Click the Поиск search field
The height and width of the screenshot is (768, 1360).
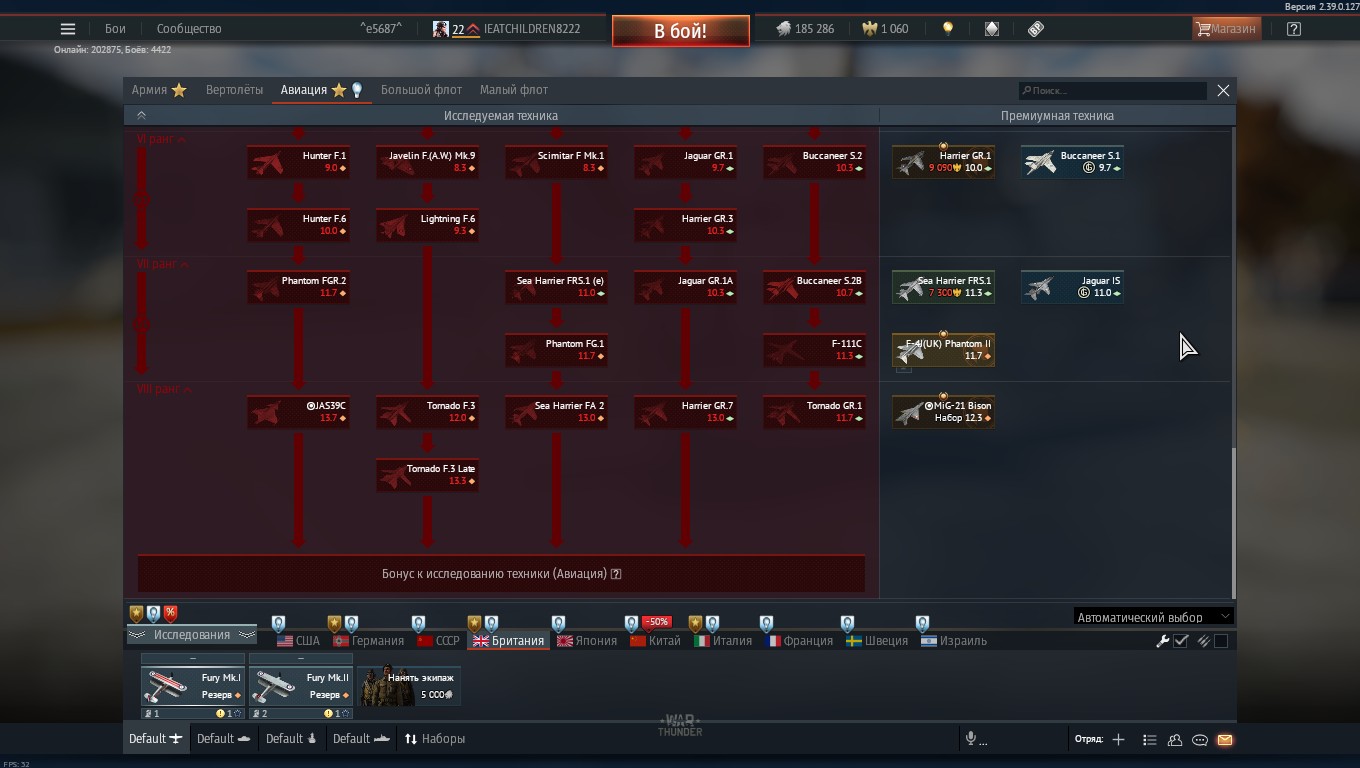tap(1112, 91)
